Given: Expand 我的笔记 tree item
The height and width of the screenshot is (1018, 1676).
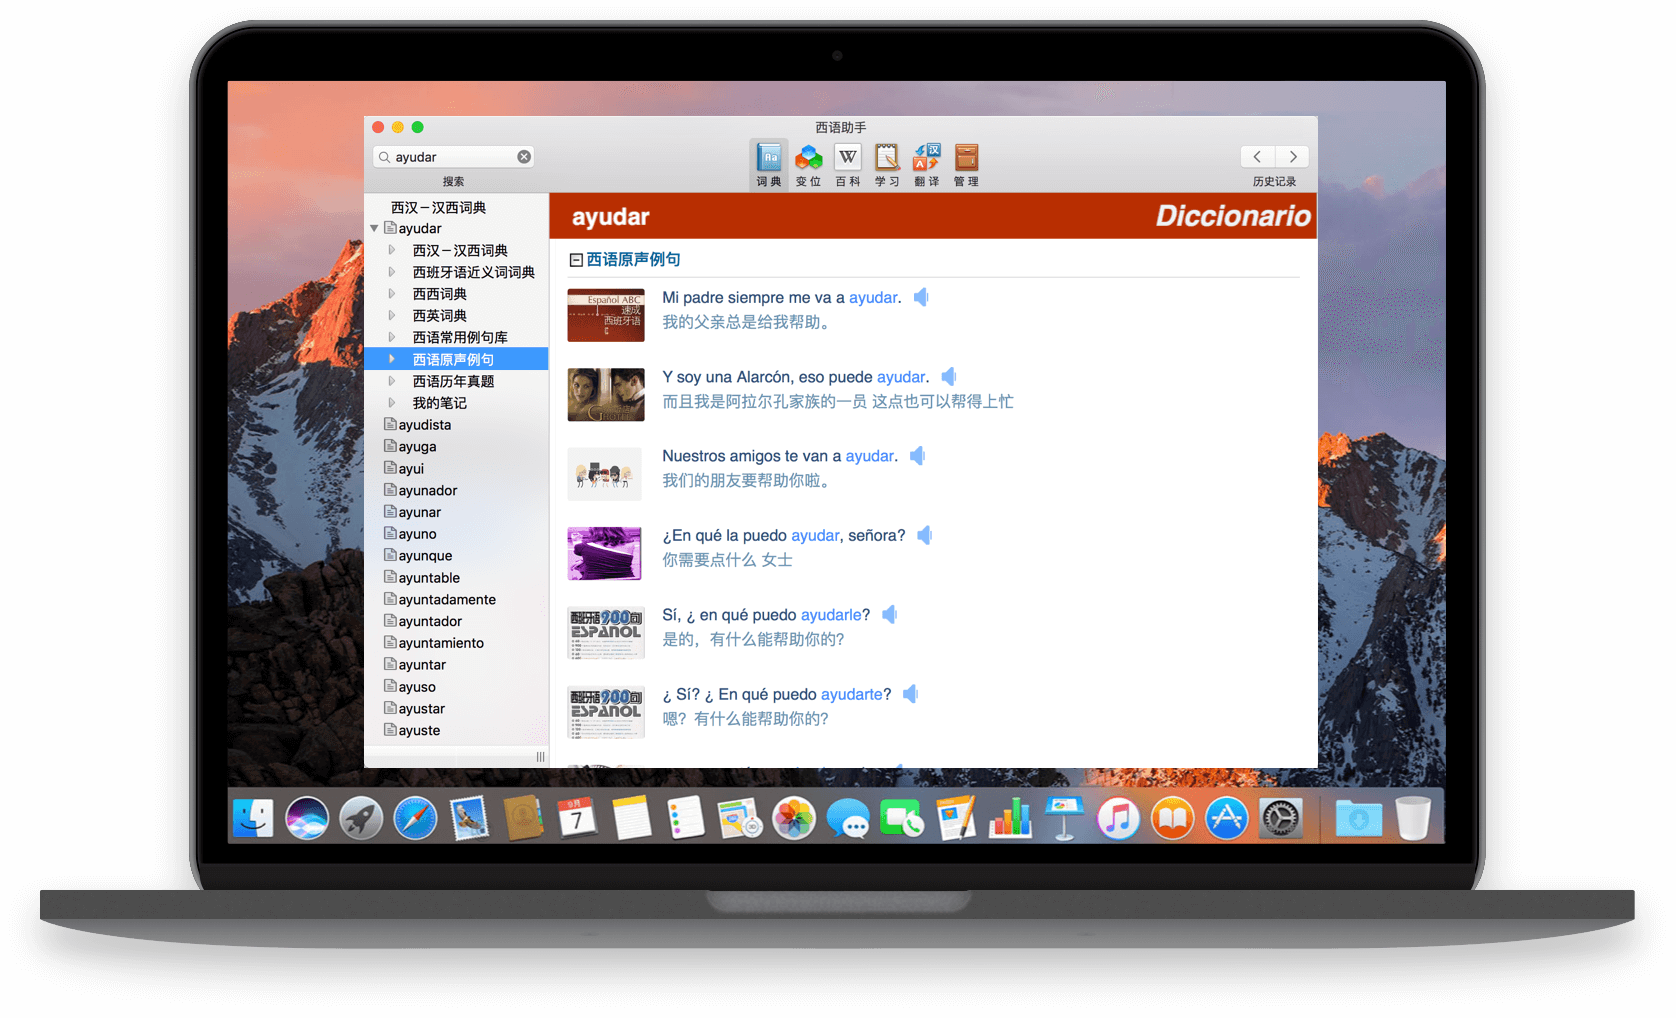Looking at the screenshot, I should pyautogui.click(x=392, y=403).
